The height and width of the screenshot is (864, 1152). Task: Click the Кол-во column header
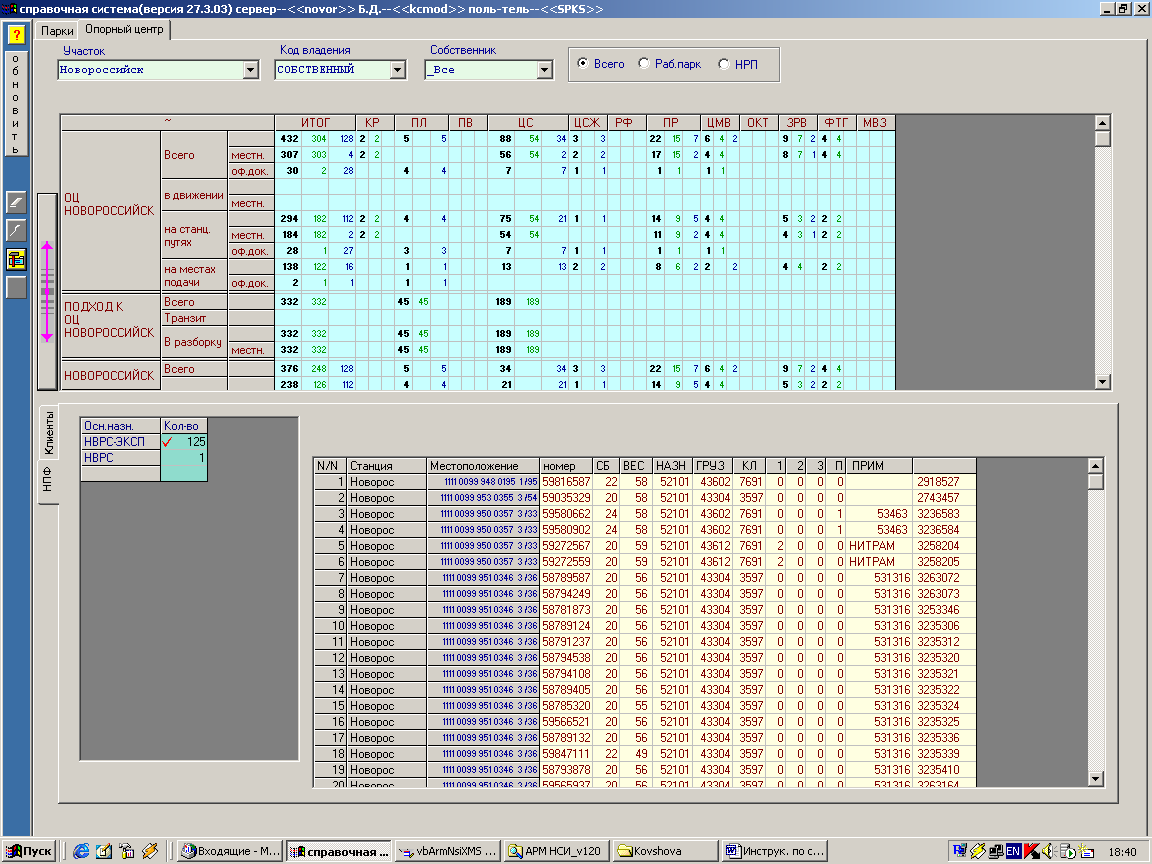click(x=184, y=426)
